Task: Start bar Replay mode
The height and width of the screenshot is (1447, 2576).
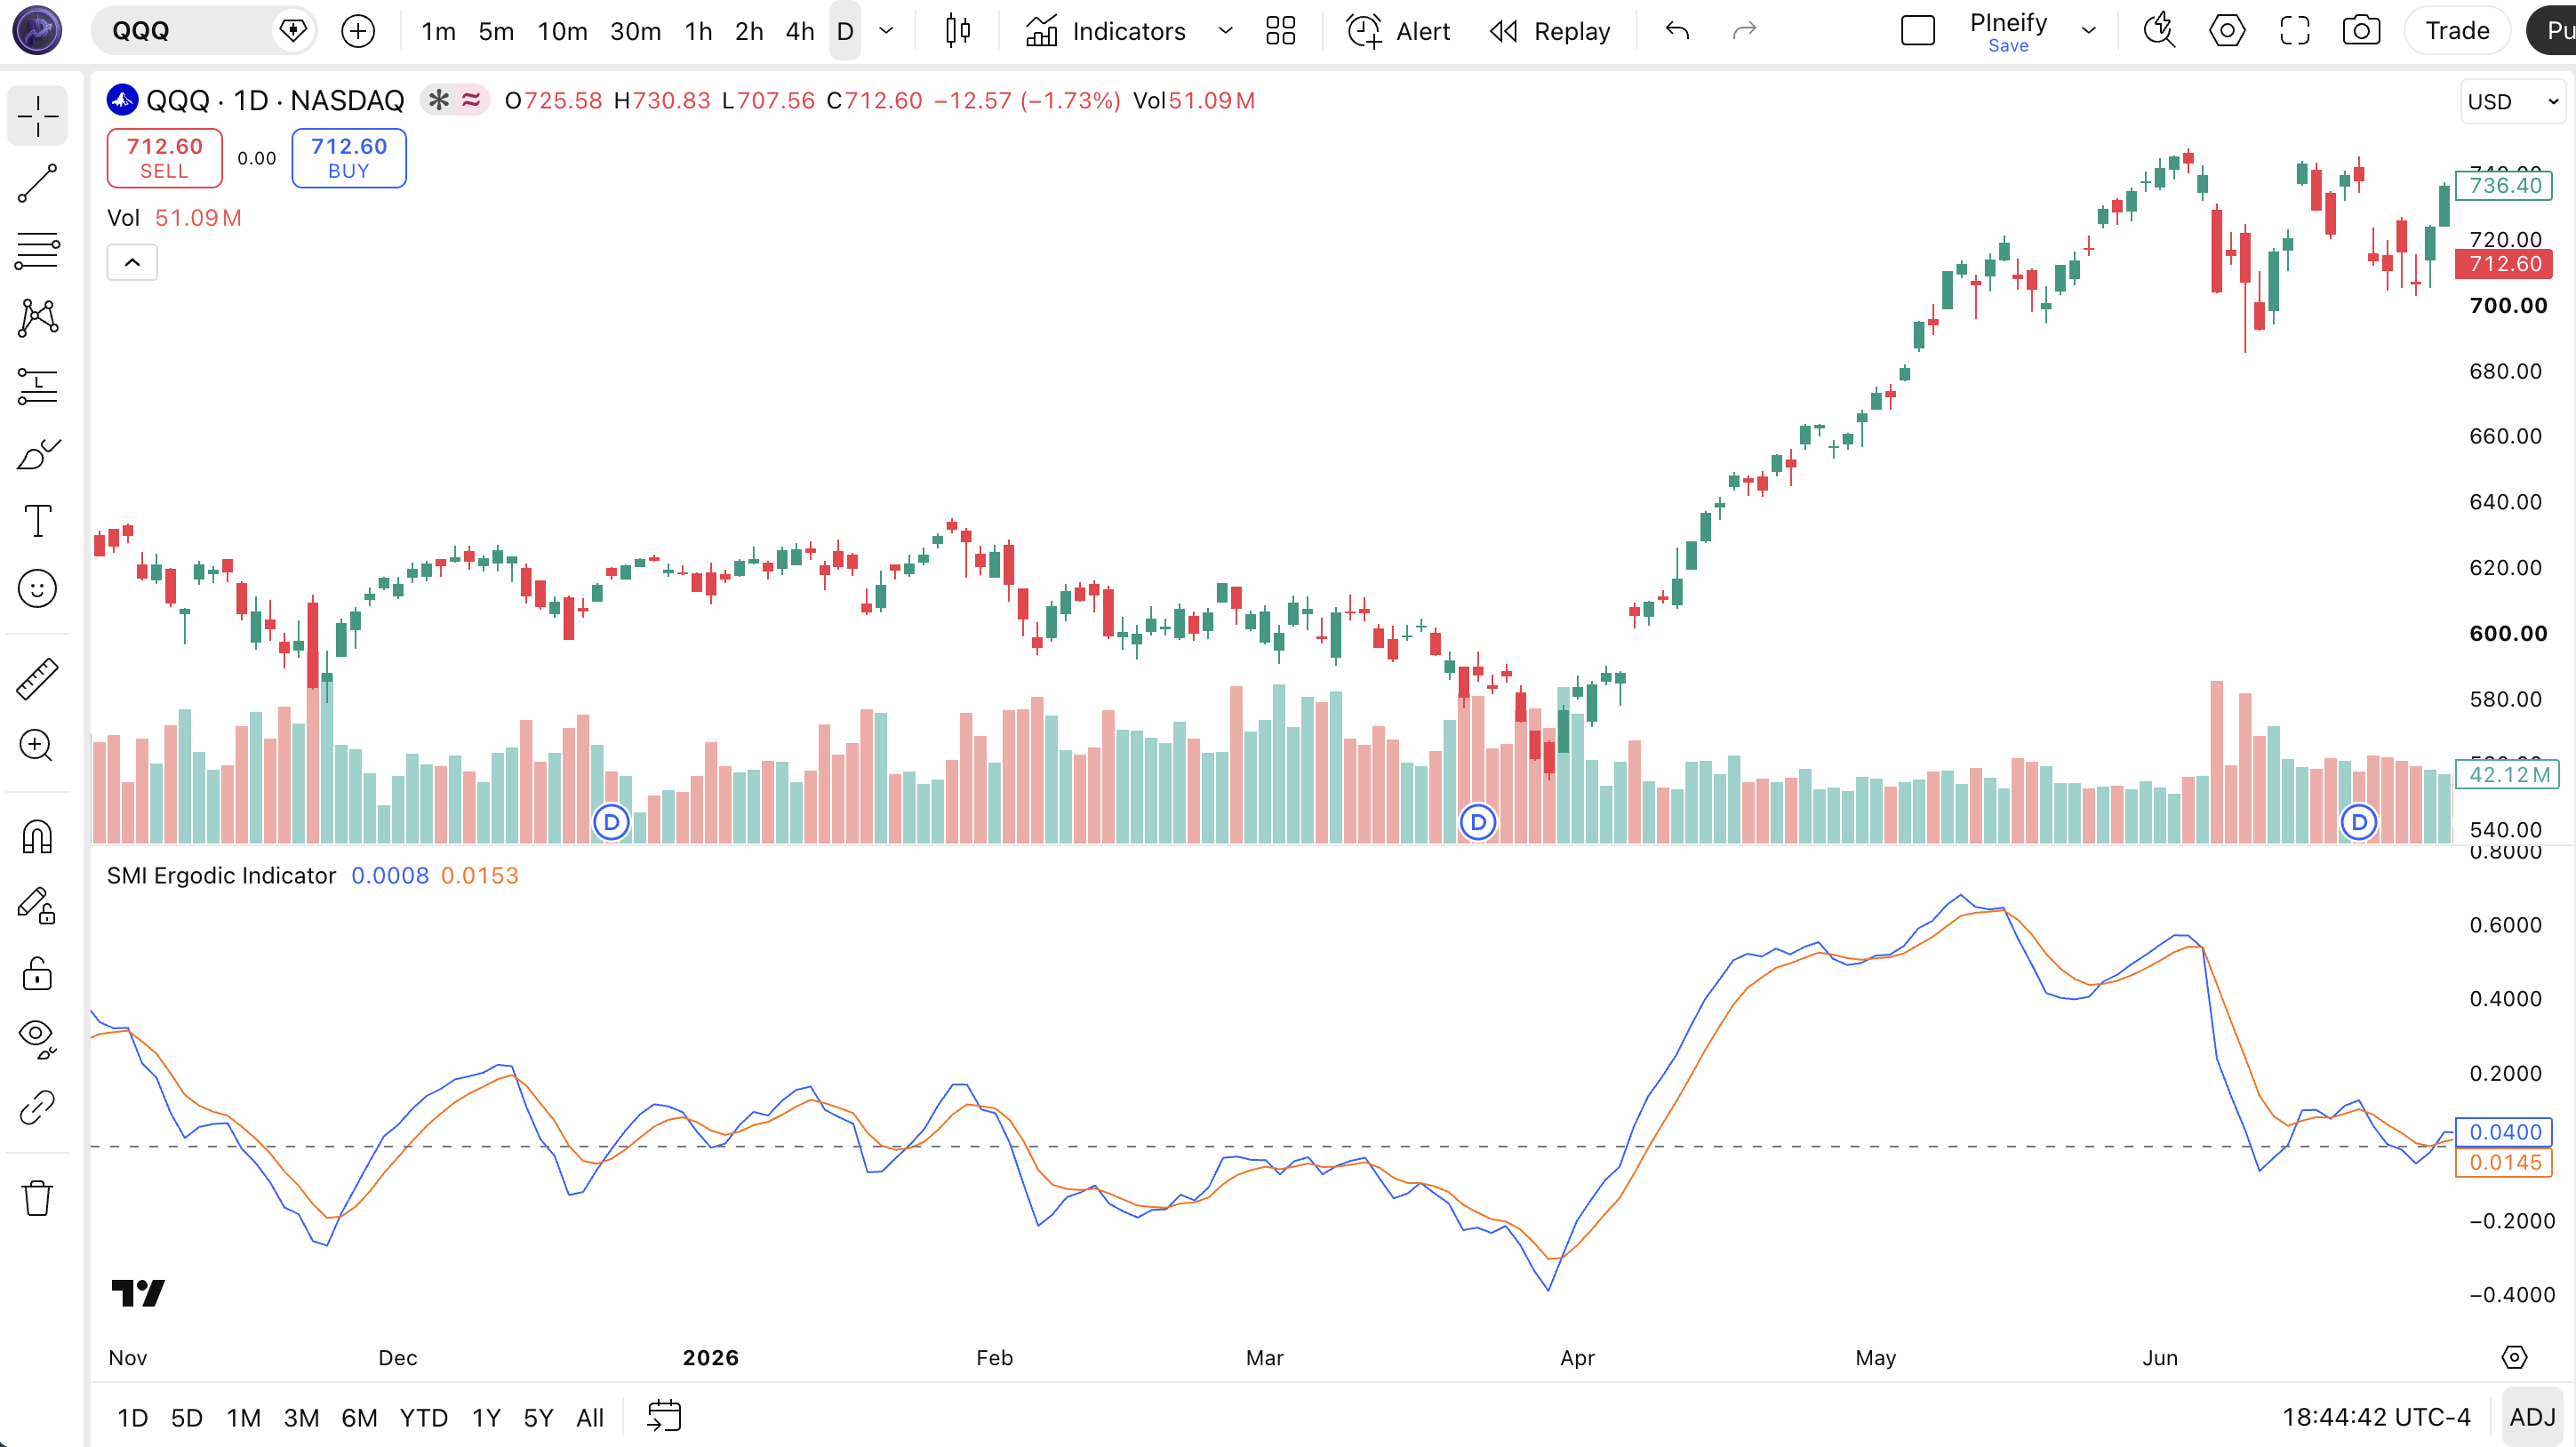Action: tap(1550, 31)
